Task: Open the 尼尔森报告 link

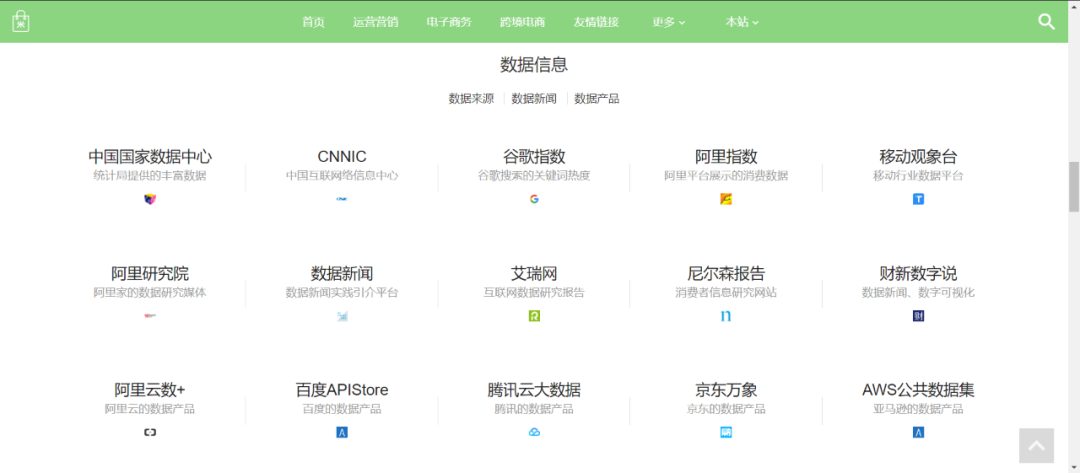Action: point(726,273)
